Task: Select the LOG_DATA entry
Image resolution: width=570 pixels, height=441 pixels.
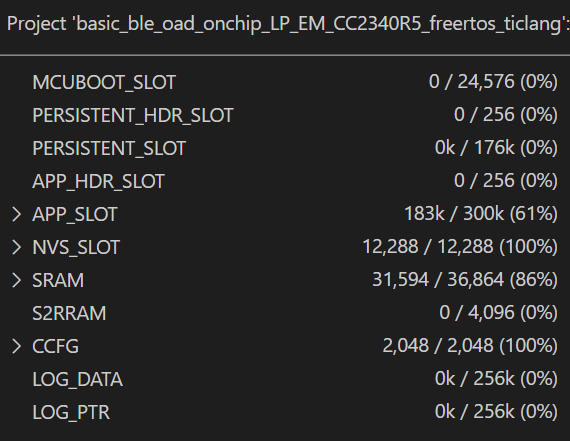Action: pyautogui.click(x=285, y=379)
